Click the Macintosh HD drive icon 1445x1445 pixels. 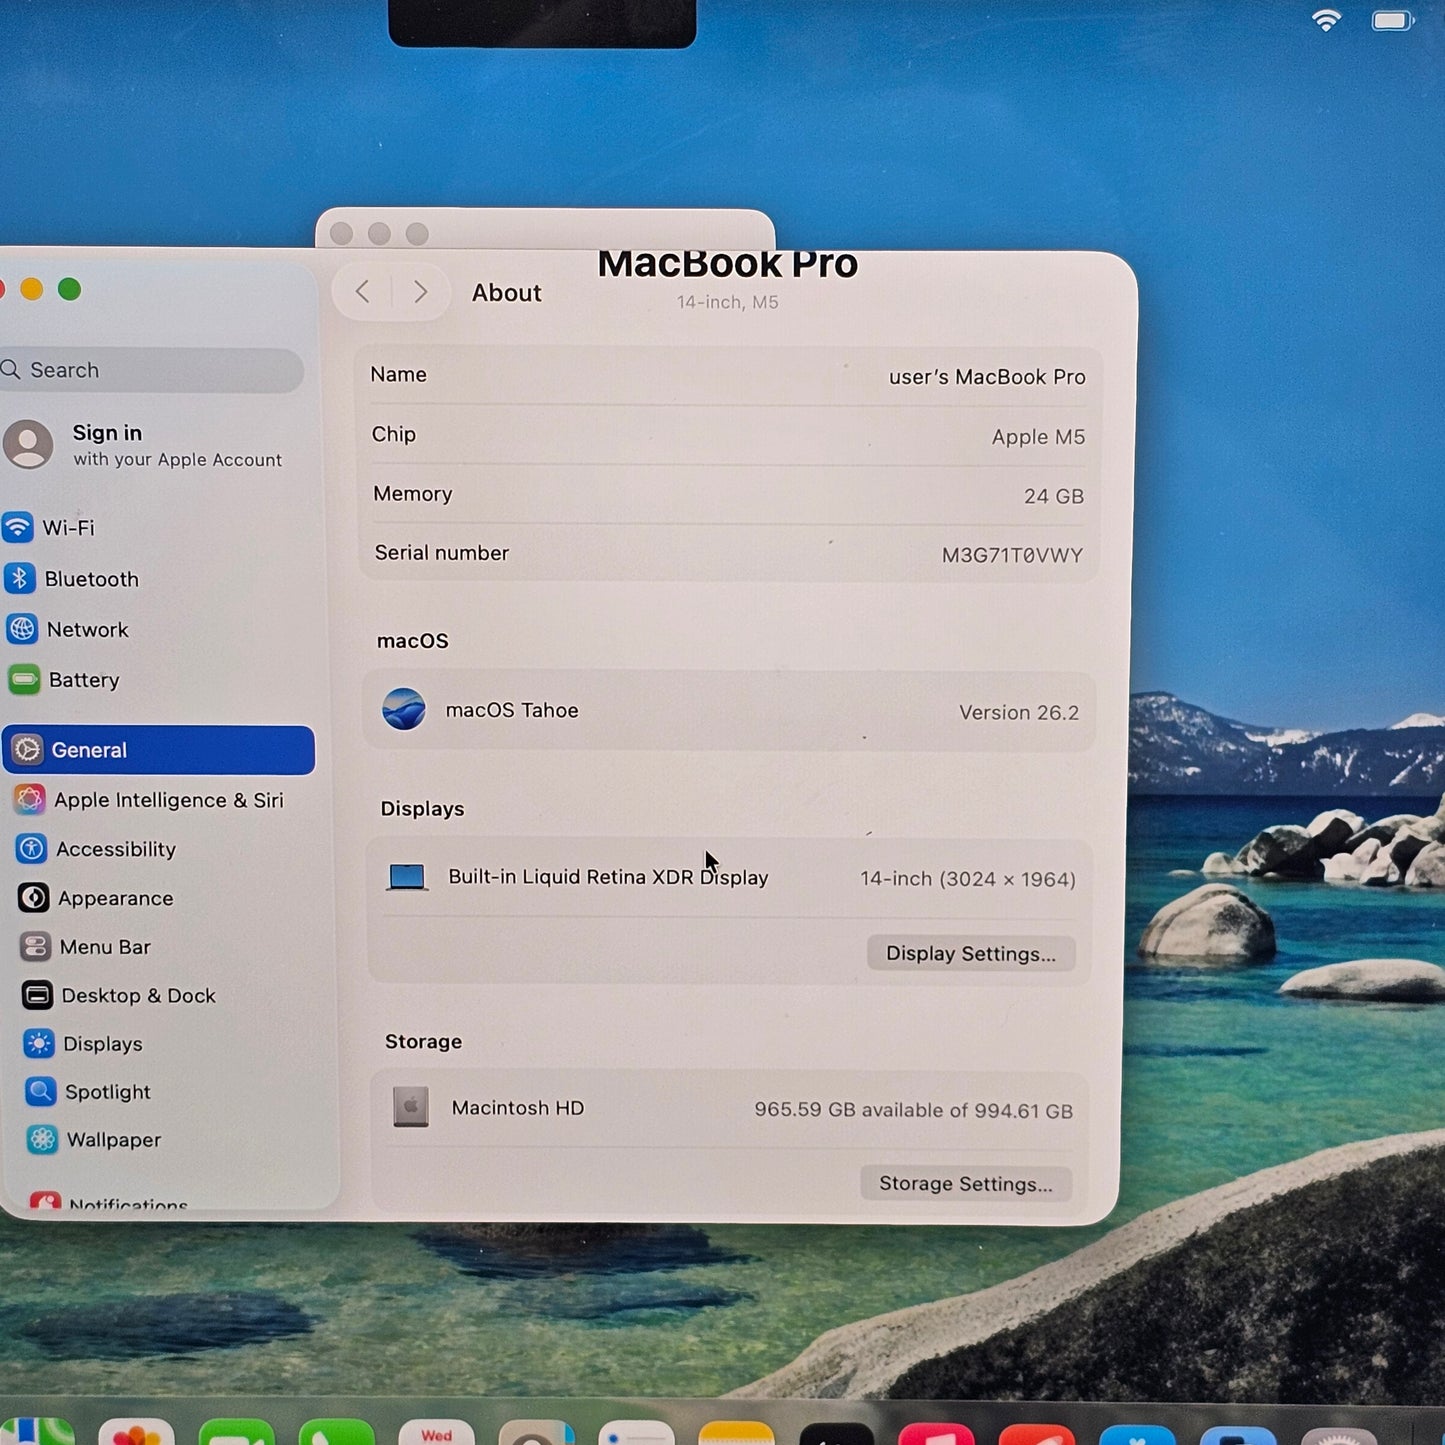click(x=411, y=1108)
